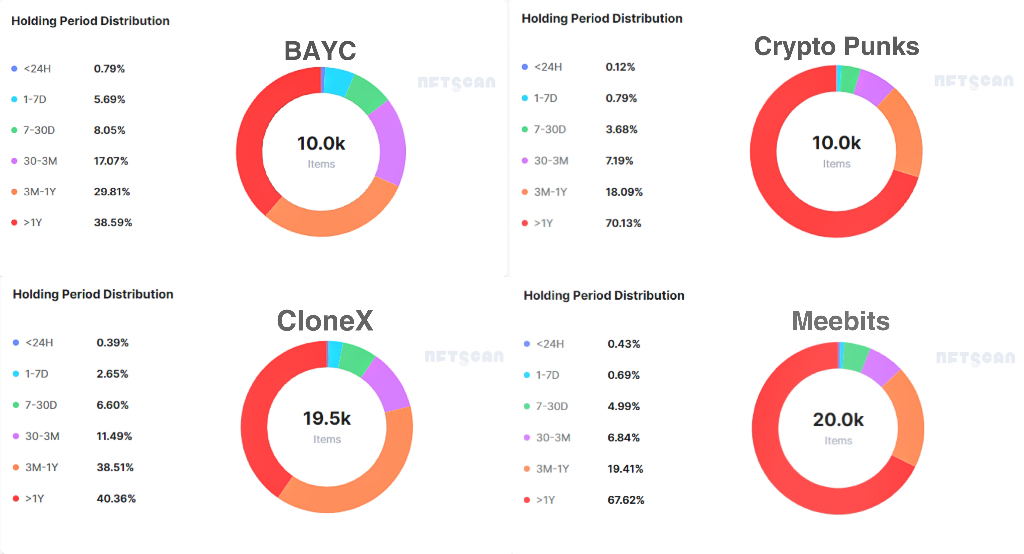The height and width of the screenshot is (554, 1024).
Task: Click the NFTScan watermark near Meebits chart
Action: pyautogui.click(x=975, y=358)
